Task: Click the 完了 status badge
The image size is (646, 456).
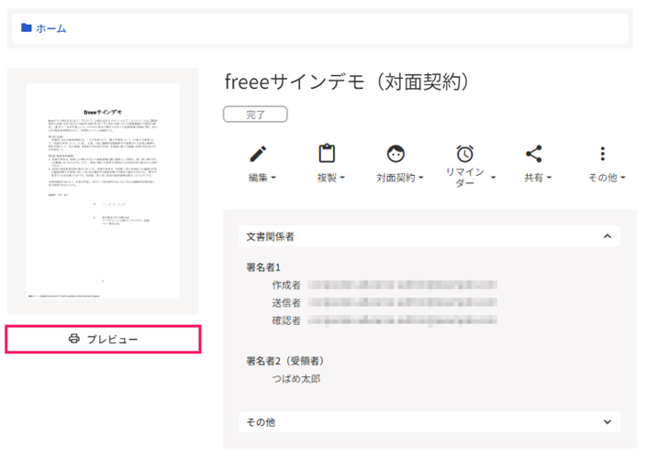Action: point(255,115)
